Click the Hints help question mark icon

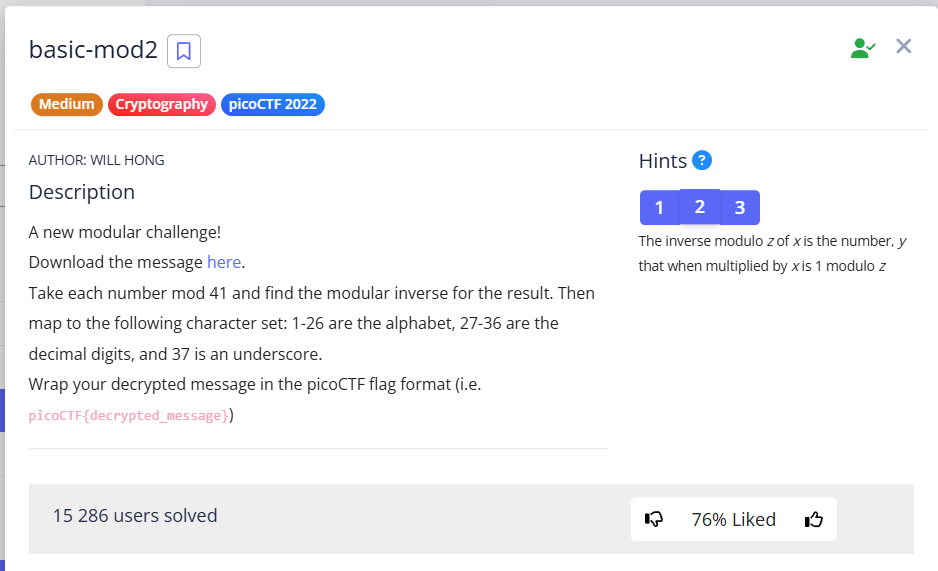coord(702,160)
